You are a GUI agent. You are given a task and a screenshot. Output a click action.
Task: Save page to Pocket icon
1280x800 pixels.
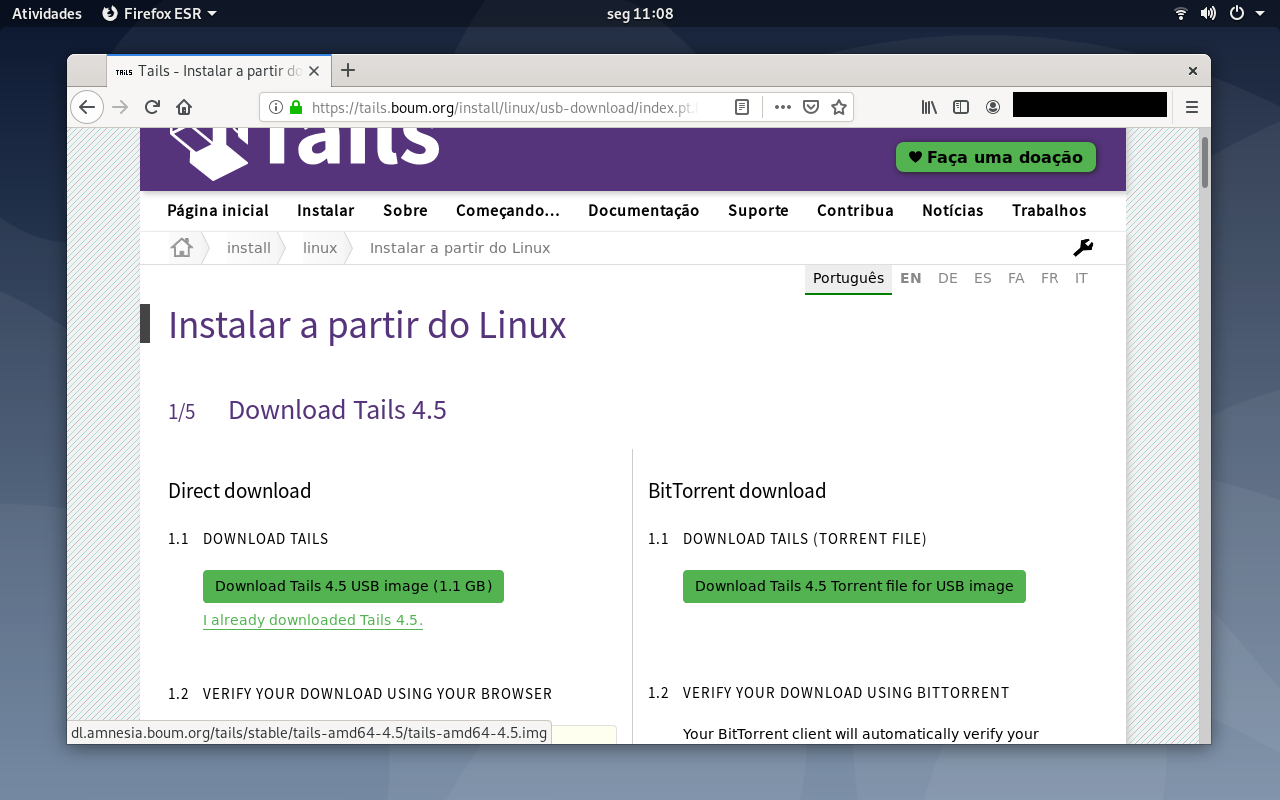point(812,107)
